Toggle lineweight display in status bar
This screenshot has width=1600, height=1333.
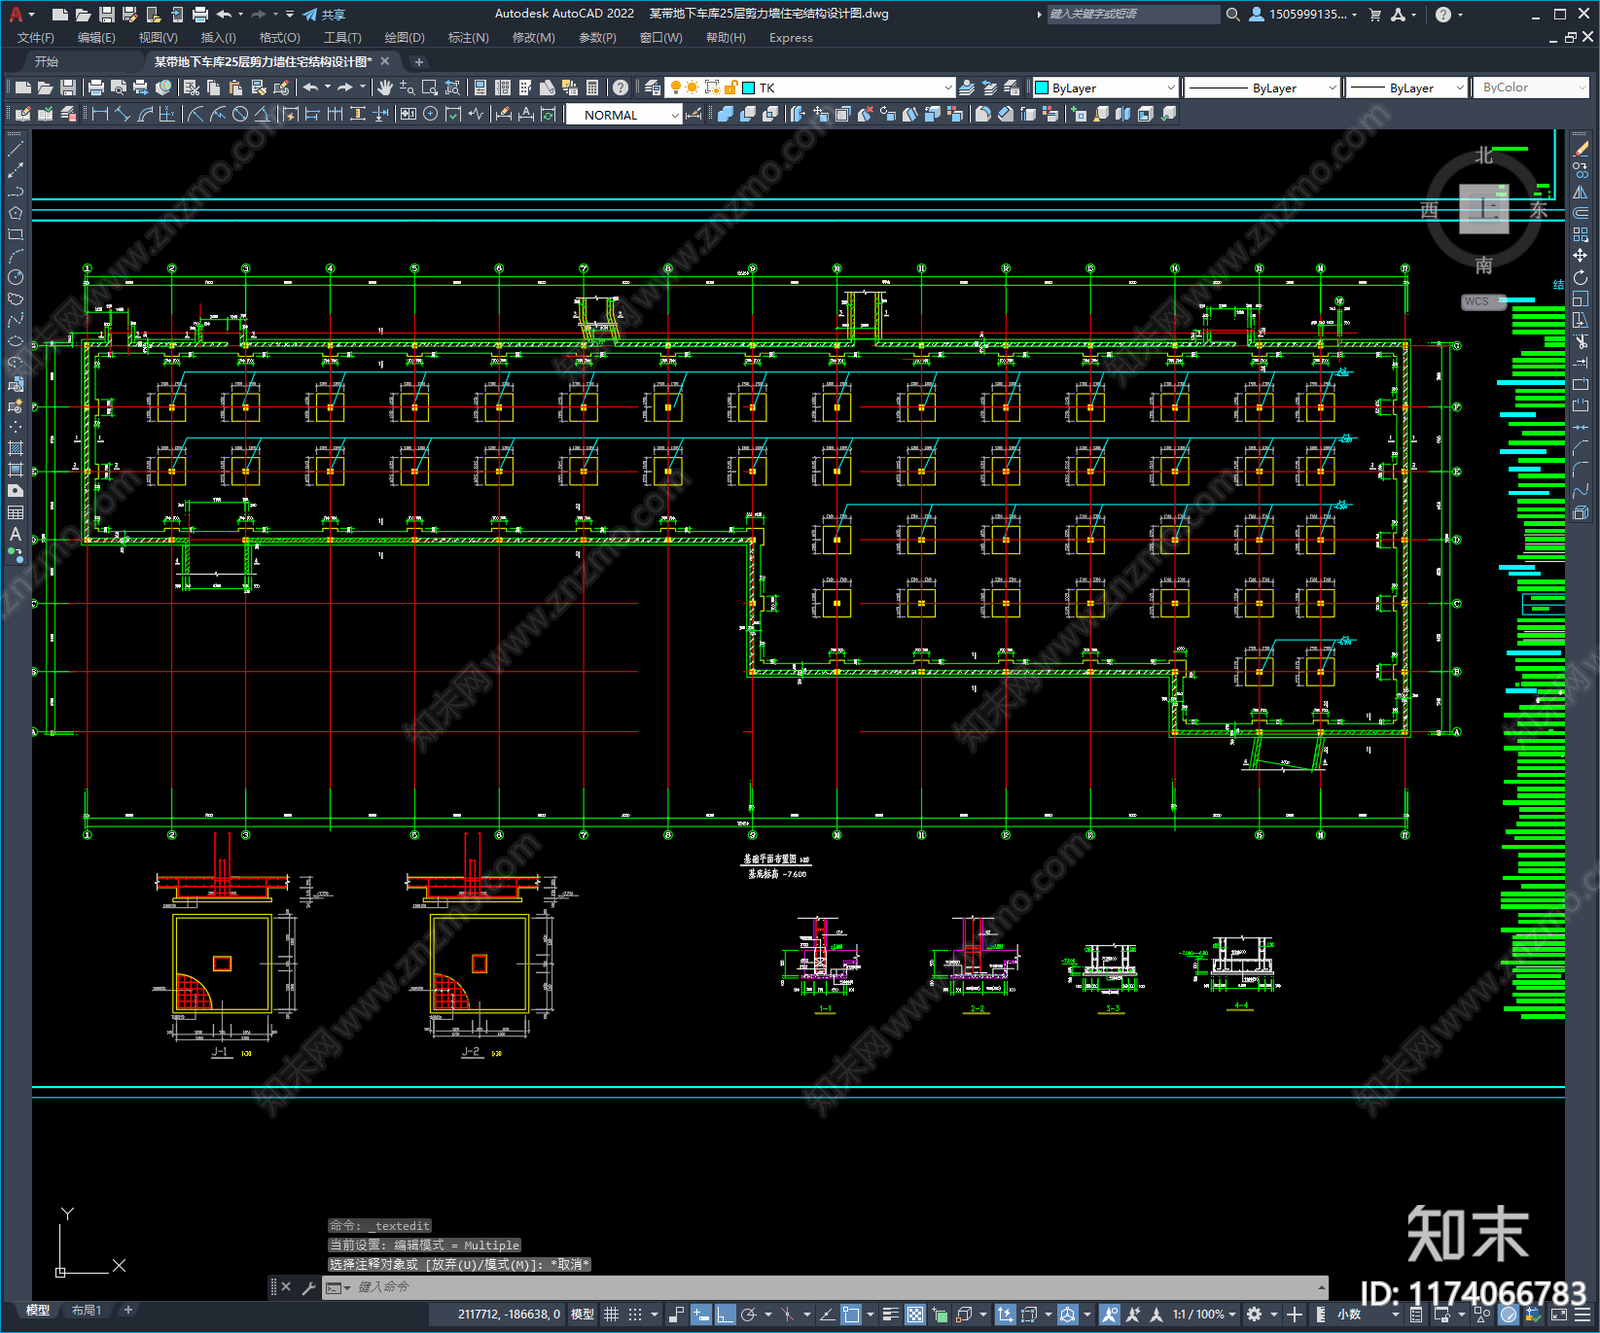coord(890,1314)
